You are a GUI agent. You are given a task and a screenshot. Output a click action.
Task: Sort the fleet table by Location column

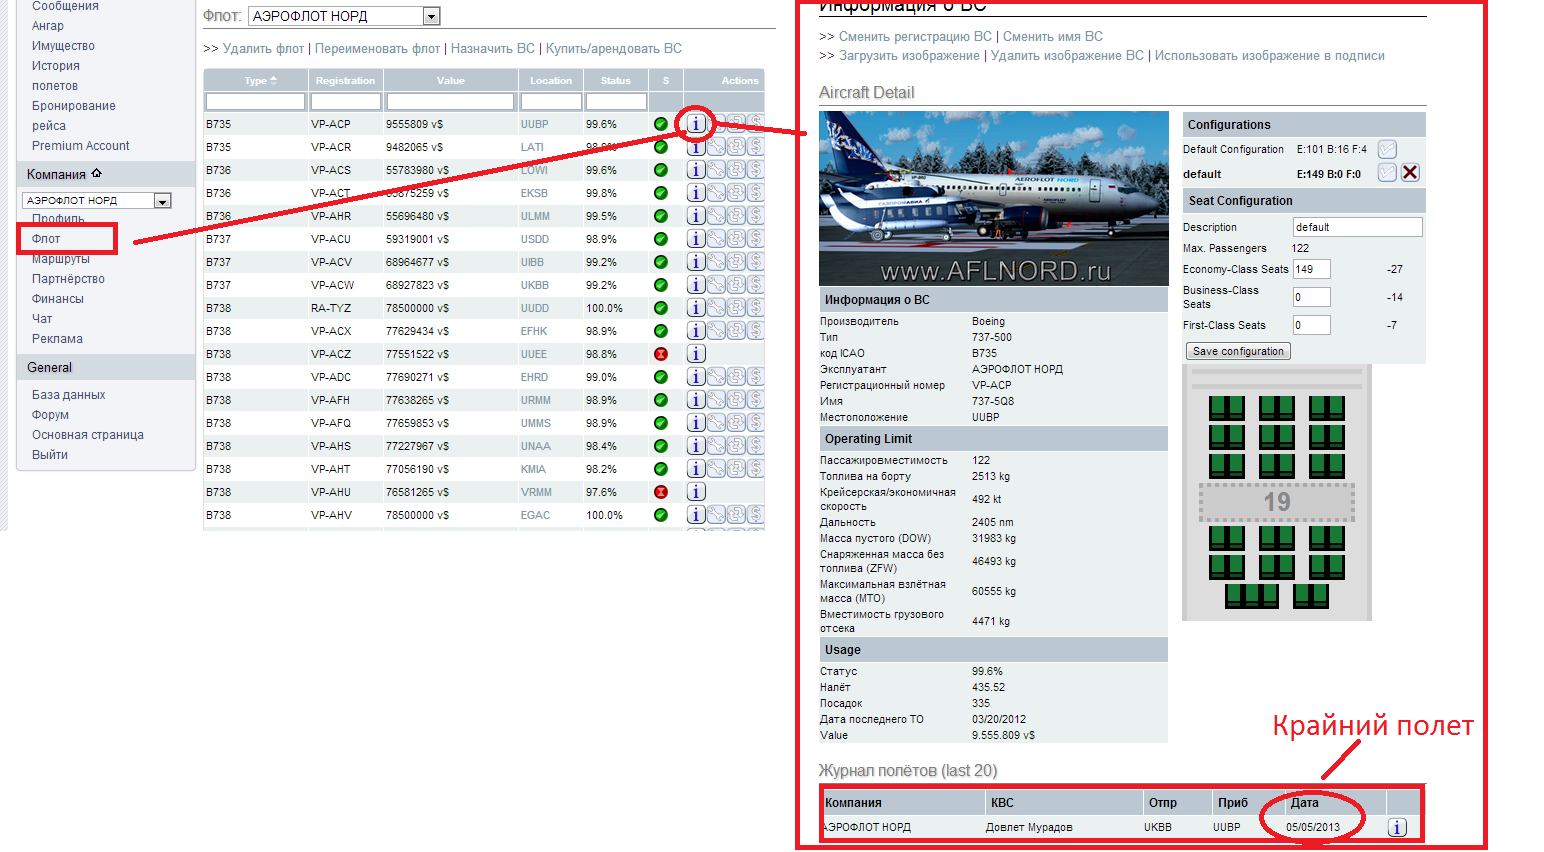pos(551,81)
